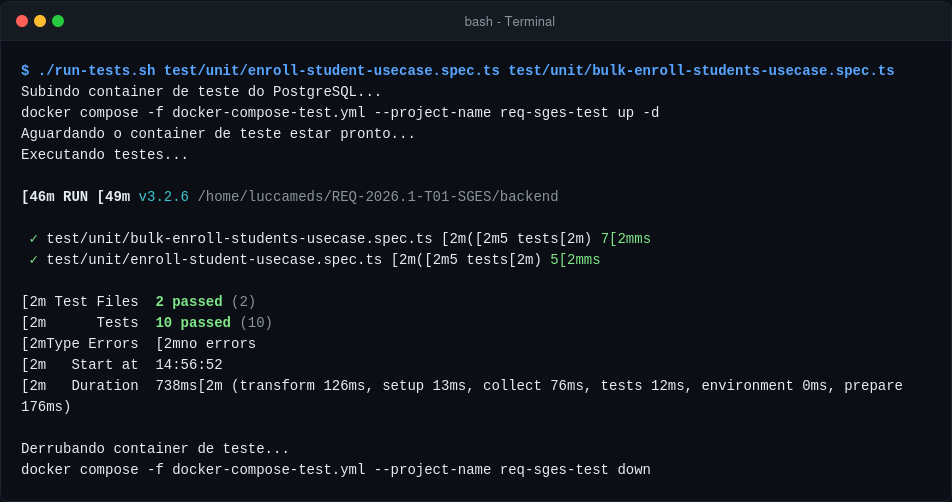Click the green maximize window dot
This screenshot has height=502, width=952.
[58, 21]
